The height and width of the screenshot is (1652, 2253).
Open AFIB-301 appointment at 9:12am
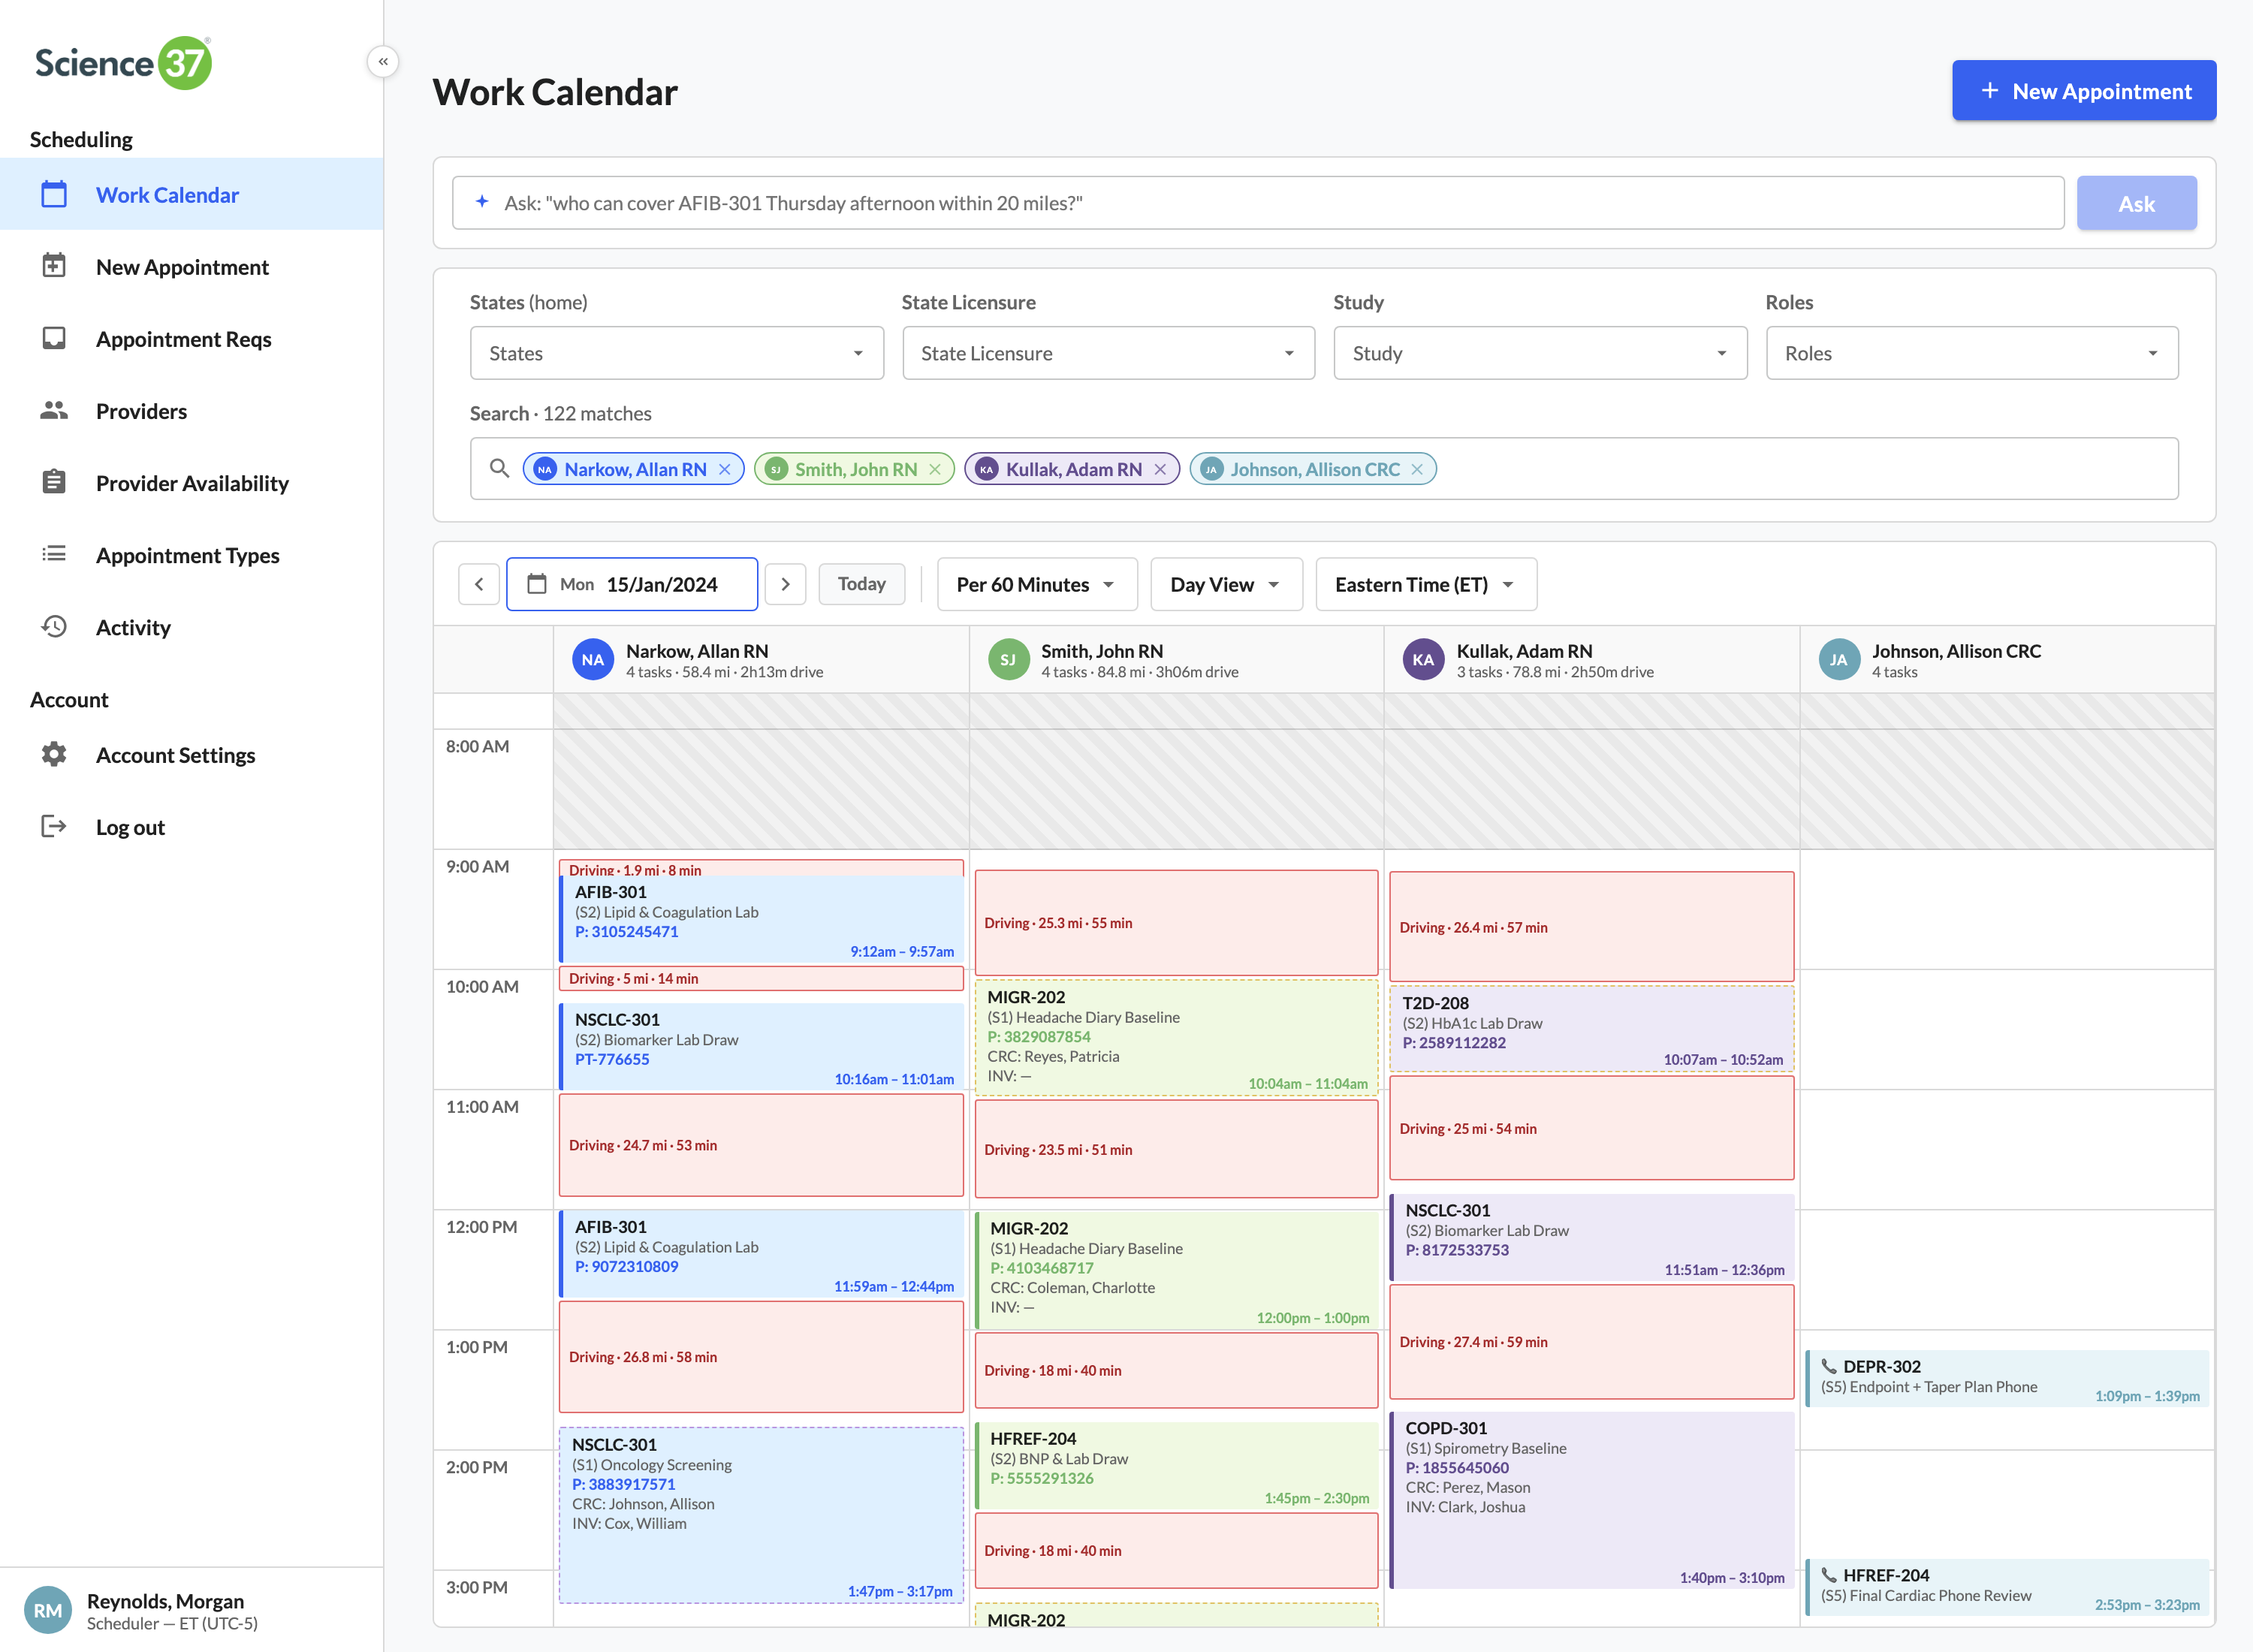761,919
